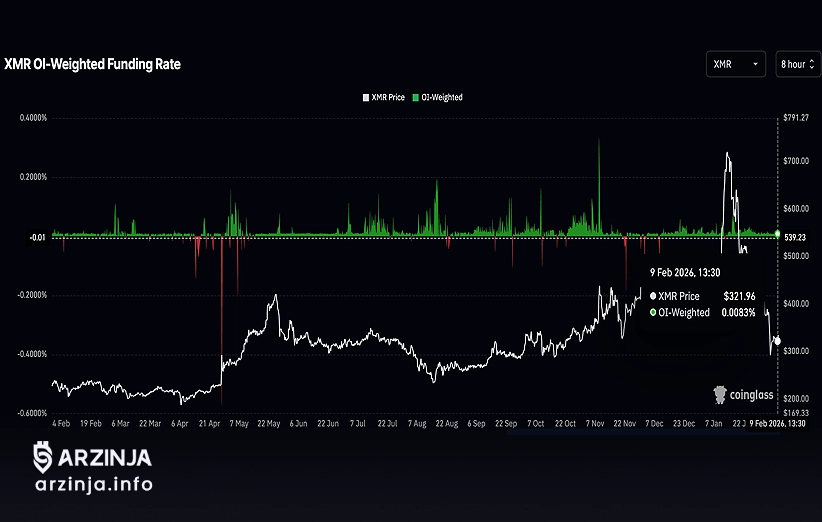Open the 8 hour interval dropdown
The image size is (822, 522).
coord(797,64)
